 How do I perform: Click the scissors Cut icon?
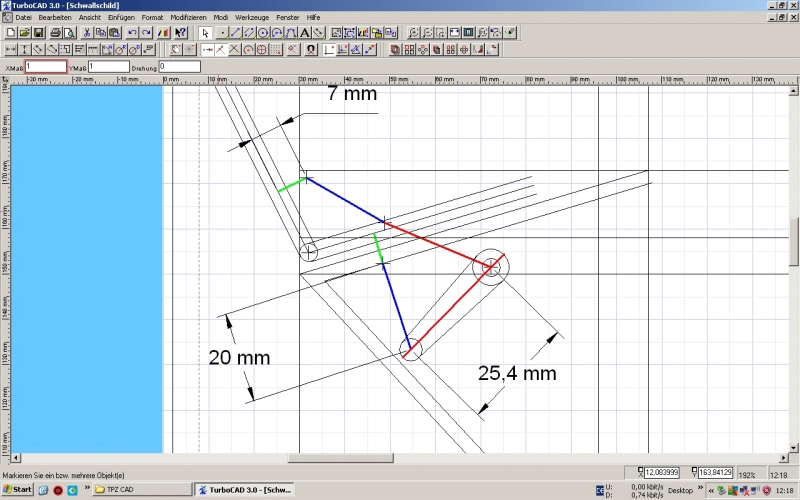point(87,32)
